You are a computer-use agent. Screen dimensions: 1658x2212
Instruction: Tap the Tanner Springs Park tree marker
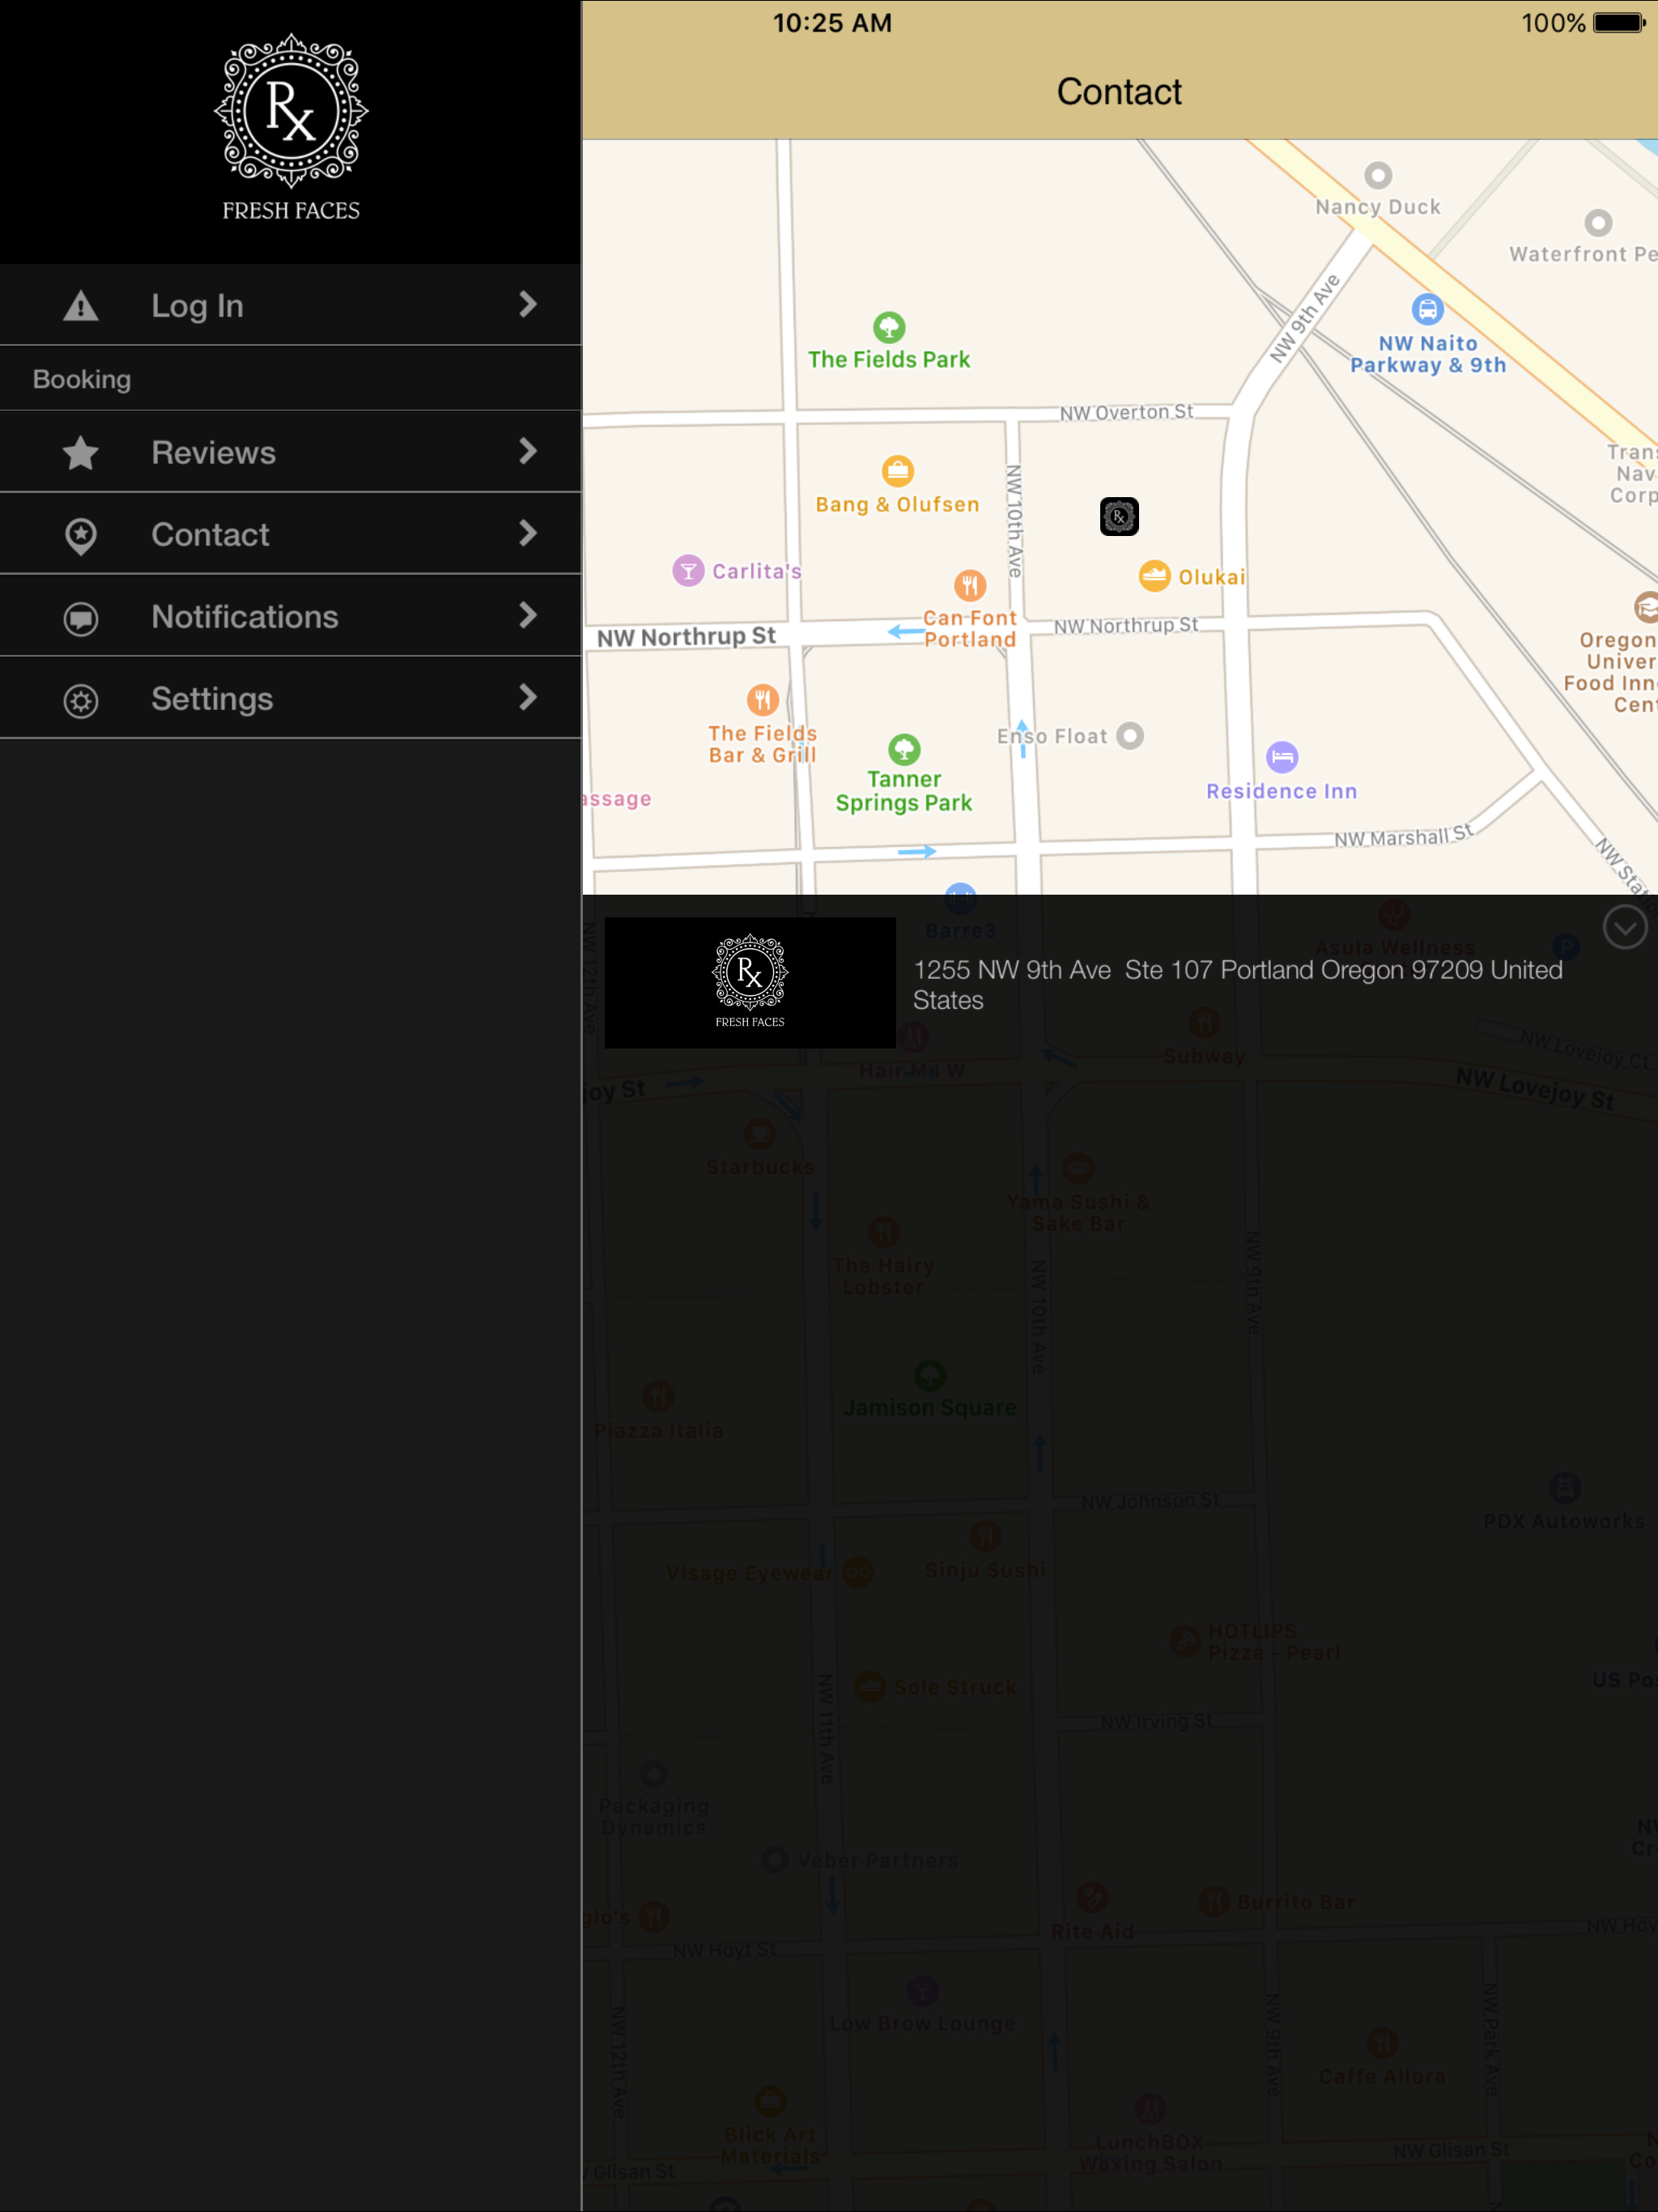904,748
